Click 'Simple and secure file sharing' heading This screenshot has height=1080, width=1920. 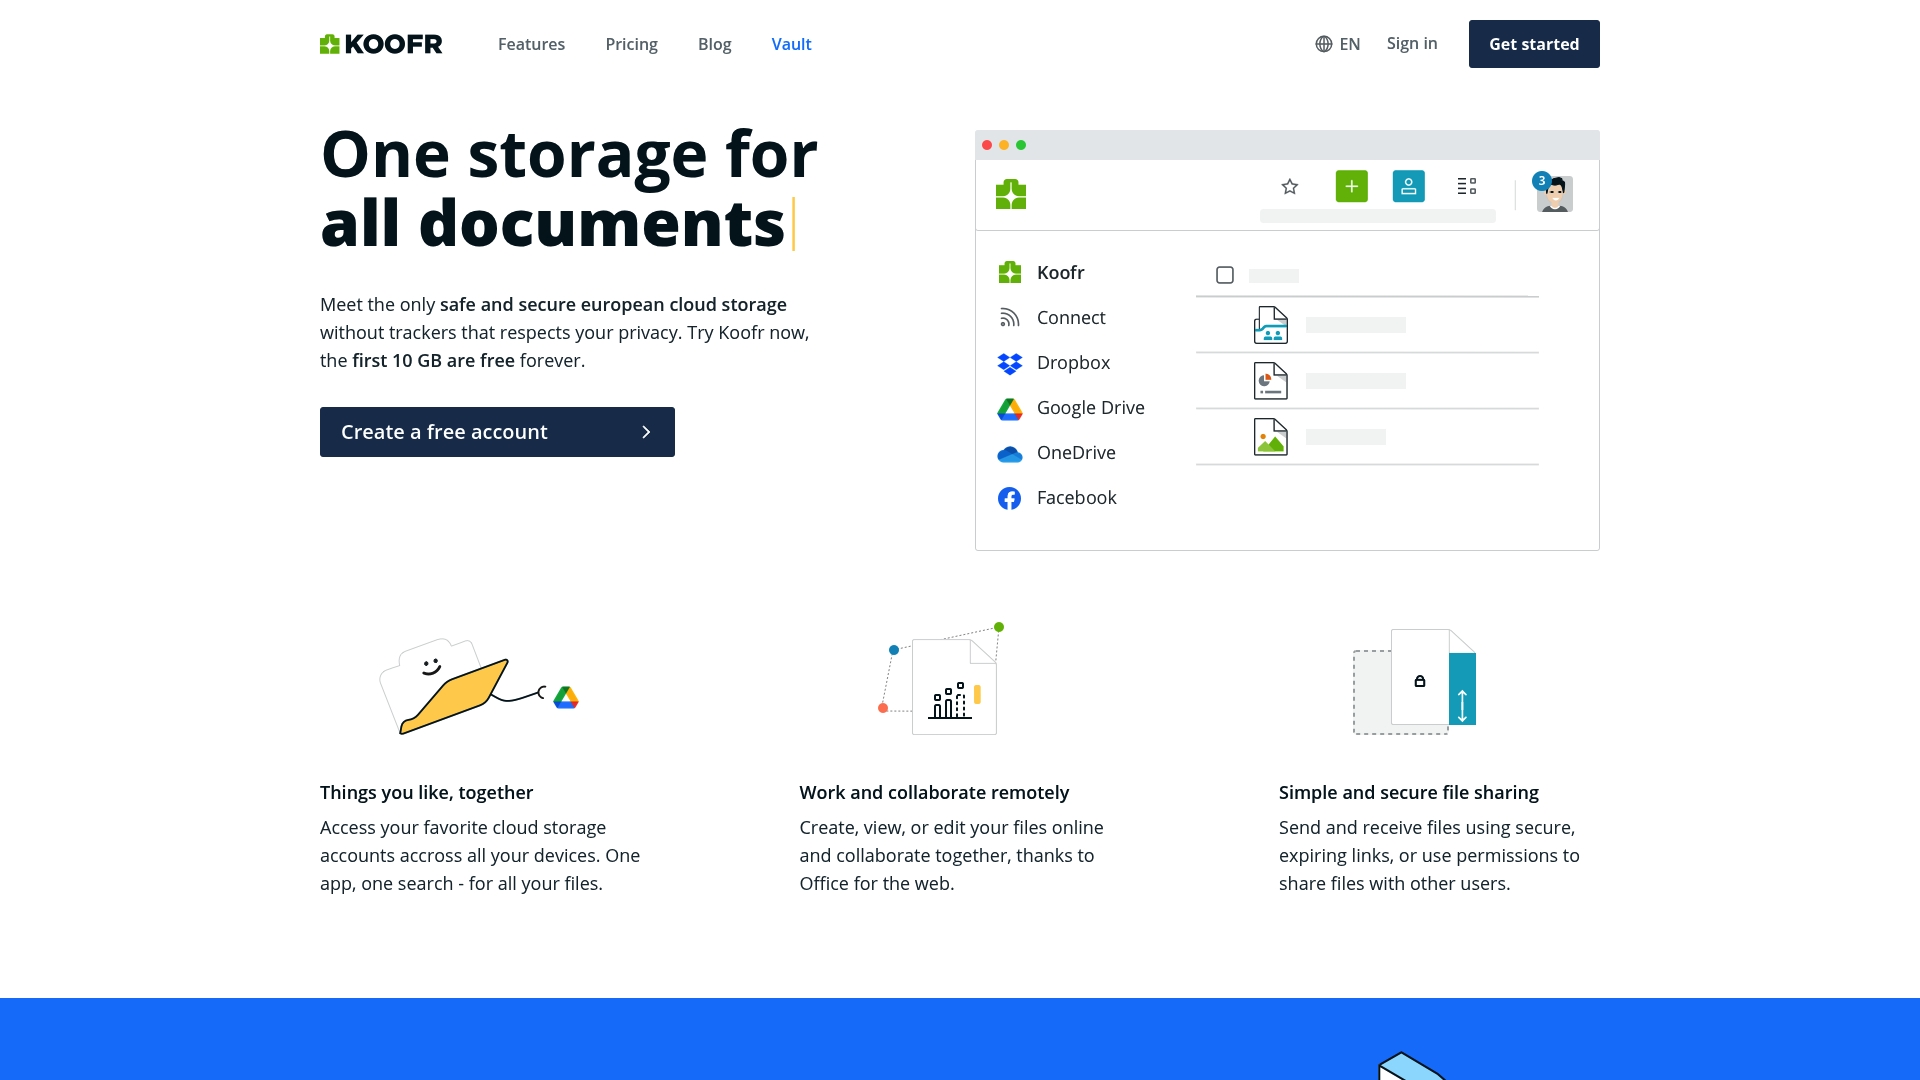tap(1408, 792)
